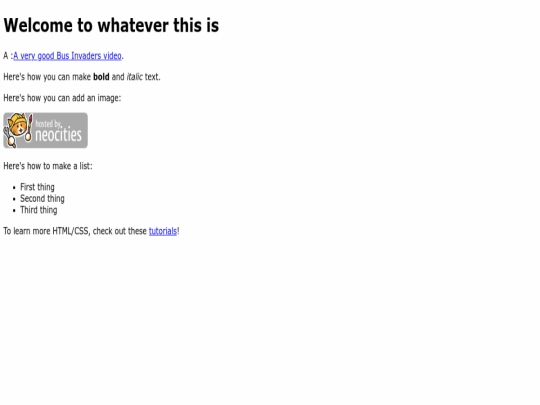
Task: Click the cat mascot in the badge
Action: click(18, 129)
